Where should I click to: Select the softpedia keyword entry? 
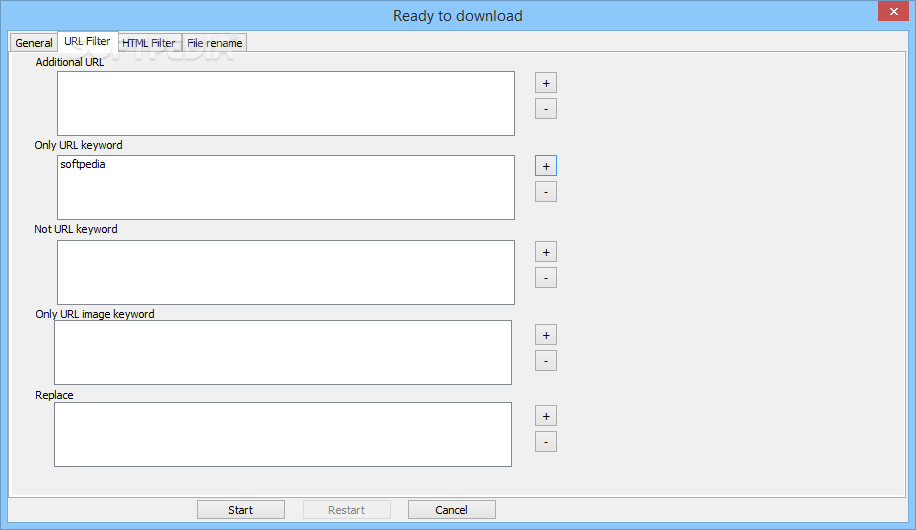pos(83,164)
